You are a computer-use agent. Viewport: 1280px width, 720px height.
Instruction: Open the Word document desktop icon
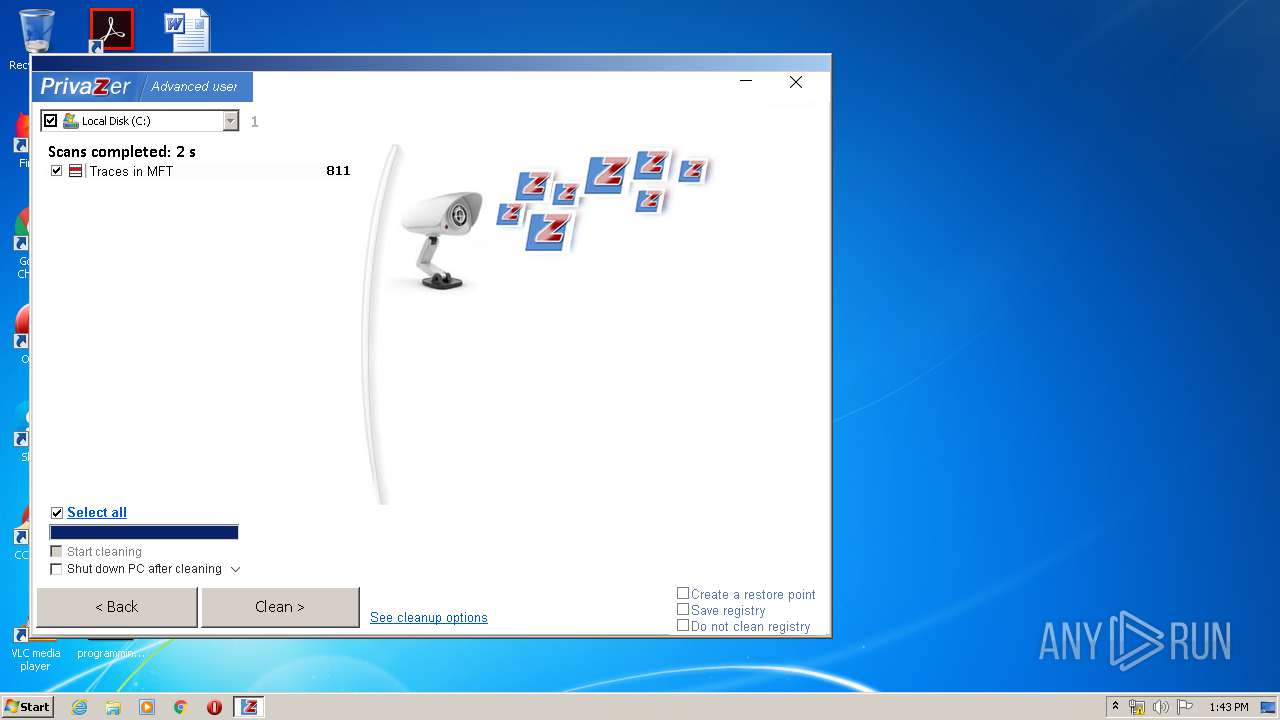click(187, 30)
